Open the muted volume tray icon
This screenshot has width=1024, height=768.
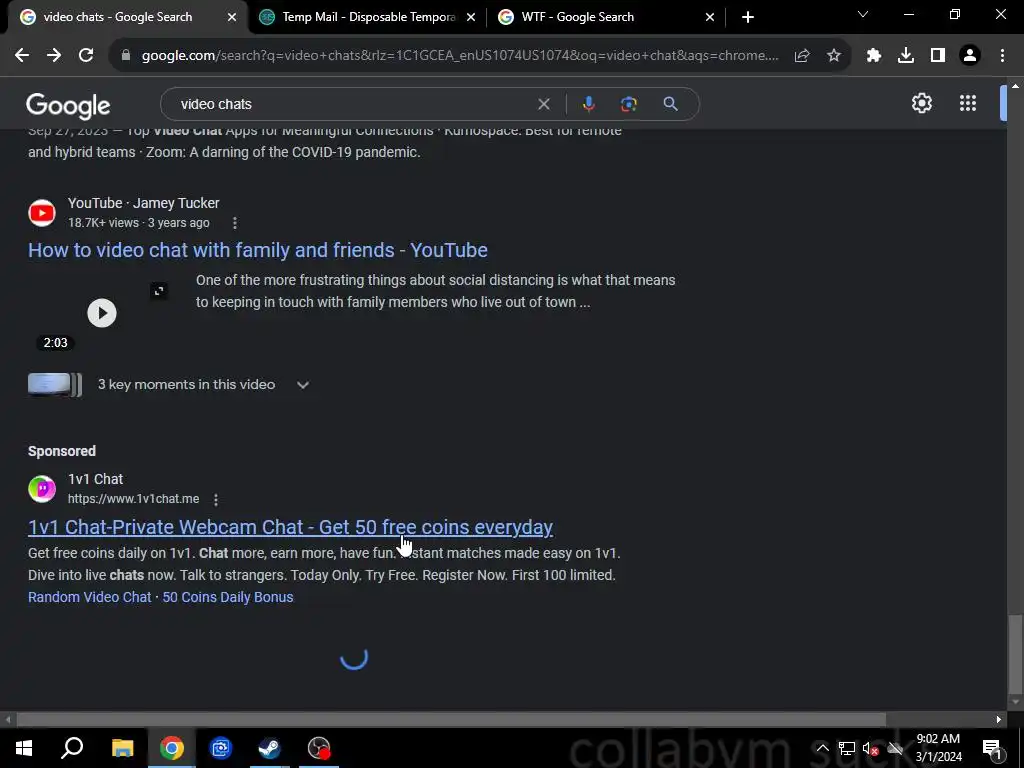(x=870, y=748)
